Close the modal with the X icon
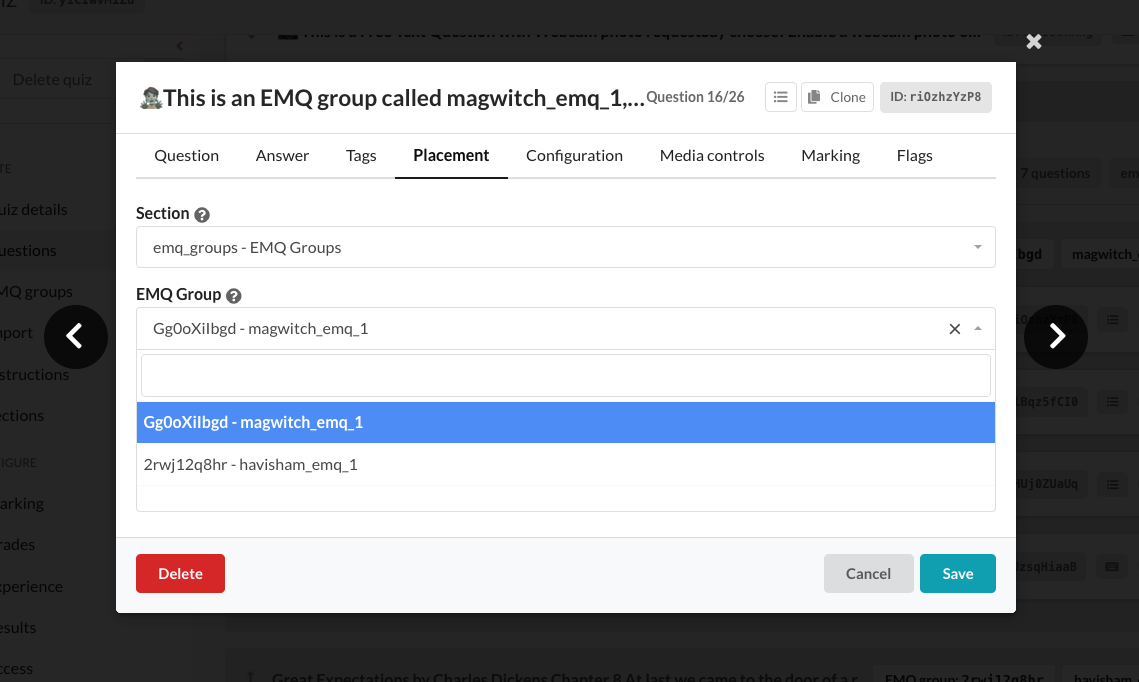This screenshot has height=682, width=1139. click(x=1034, y=41)
